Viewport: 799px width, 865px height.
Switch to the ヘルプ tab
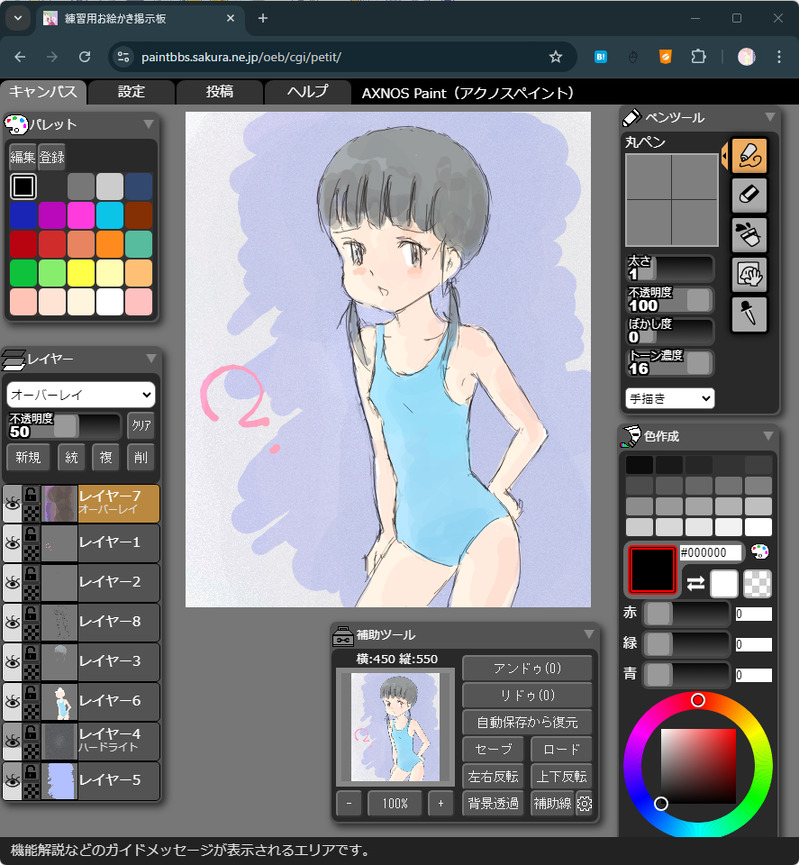tap(307, 92)
